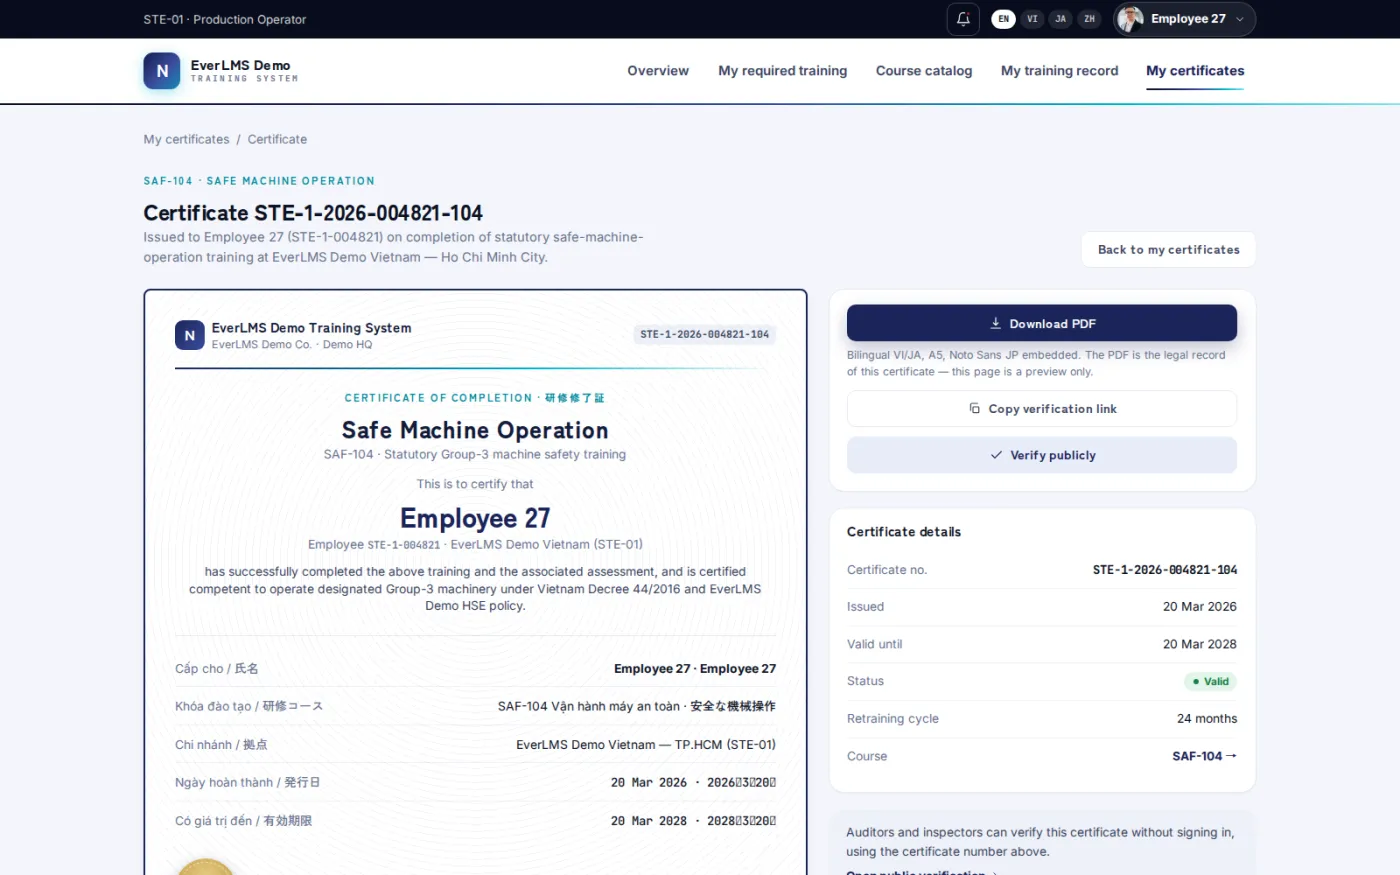The width and height of the screenshot is (1400, 875).
Task: Click the Chi nhánh branch value
Action: pyautogui.click(x=646, y=745)
